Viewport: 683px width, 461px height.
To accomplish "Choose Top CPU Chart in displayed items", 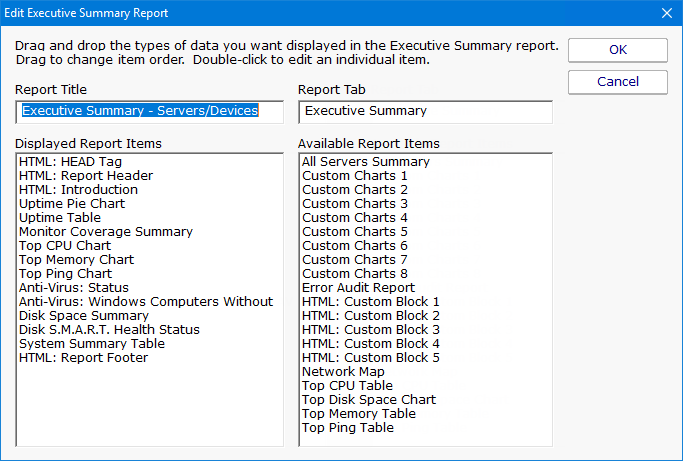I will (x=65, y=246).
